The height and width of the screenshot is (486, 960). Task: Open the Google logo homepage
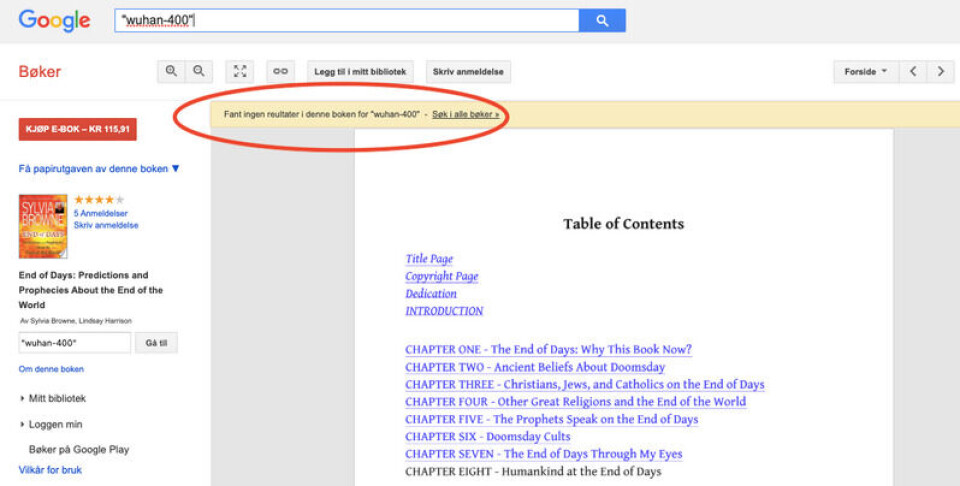[54, 20]
